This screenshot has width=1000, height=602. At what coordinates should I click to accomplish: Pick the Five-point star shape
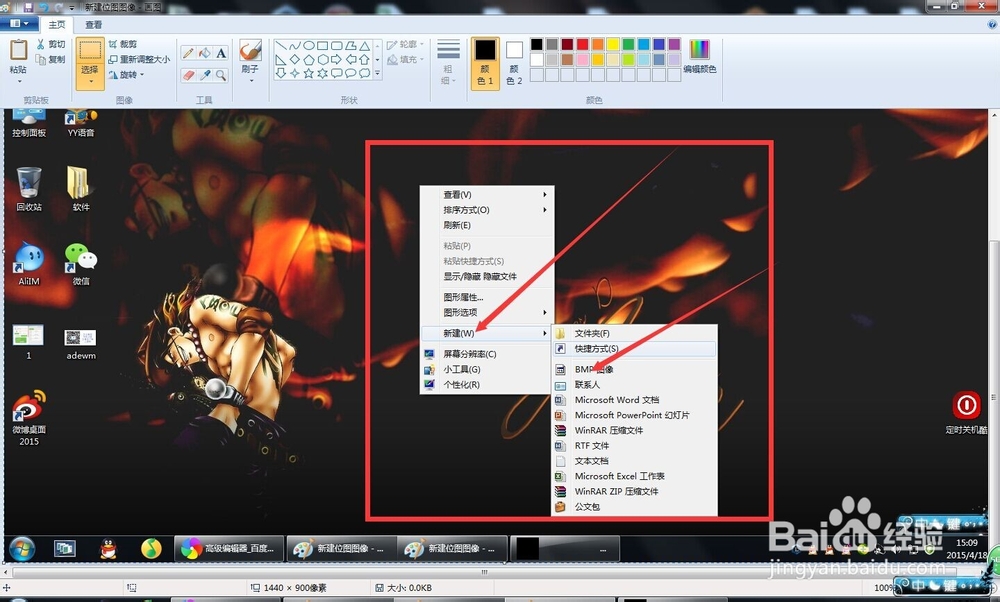coord(309,73)
